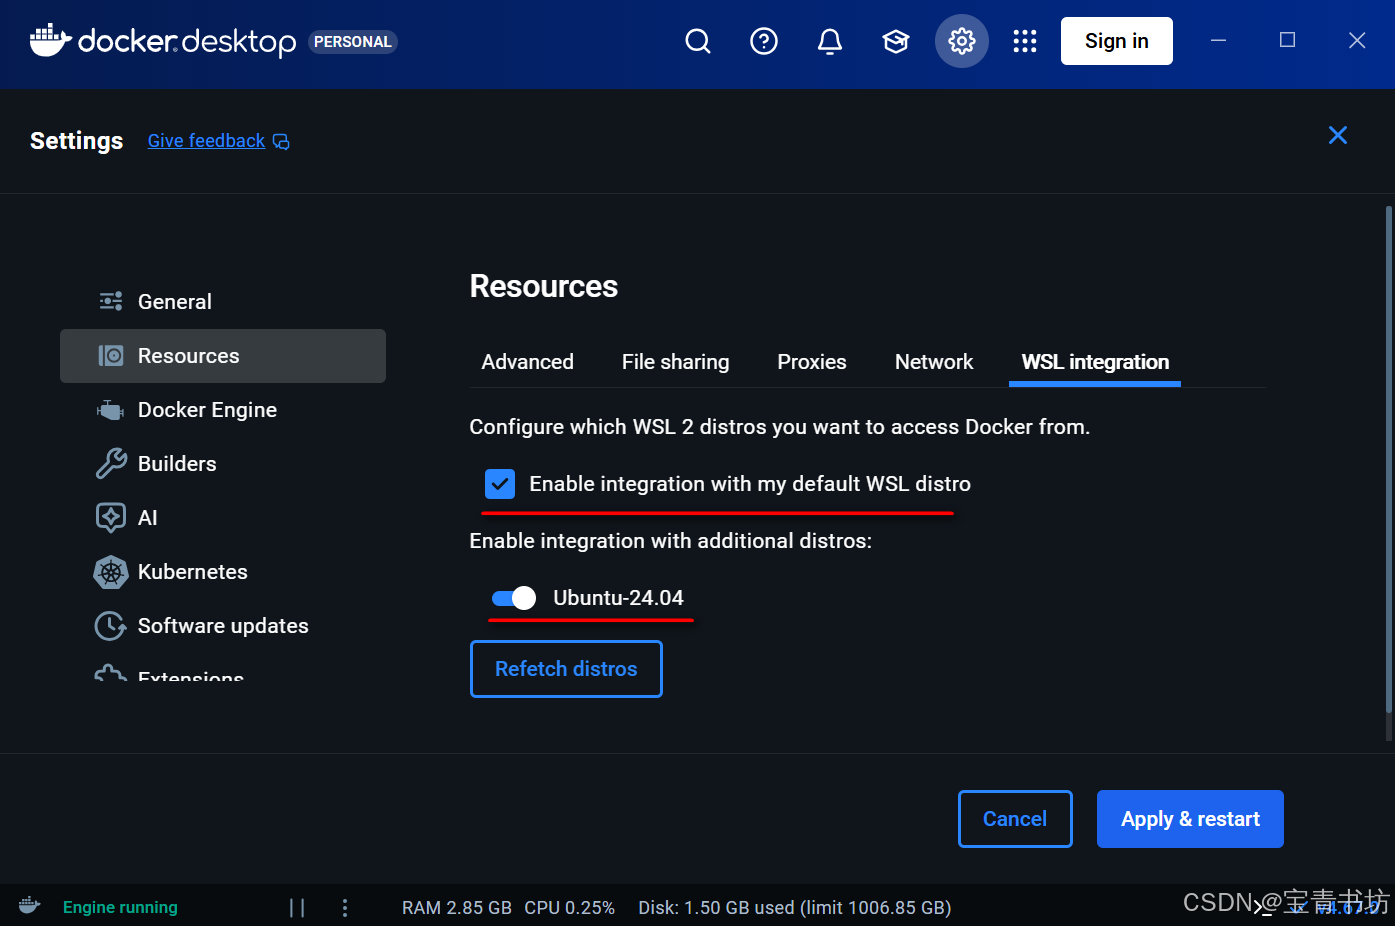
Task: Click the Docker whale logo
Action: point(50,40)
